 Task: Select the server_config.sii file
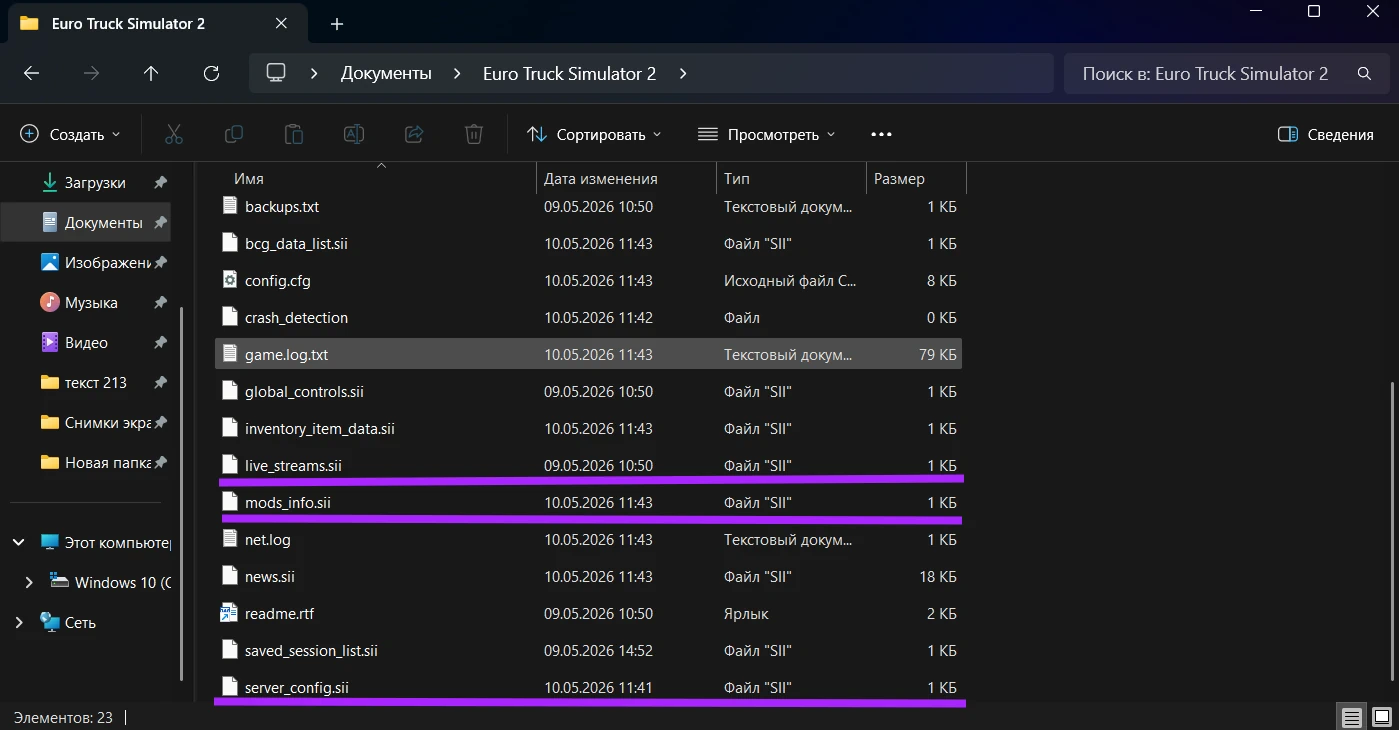click(588, 687)
